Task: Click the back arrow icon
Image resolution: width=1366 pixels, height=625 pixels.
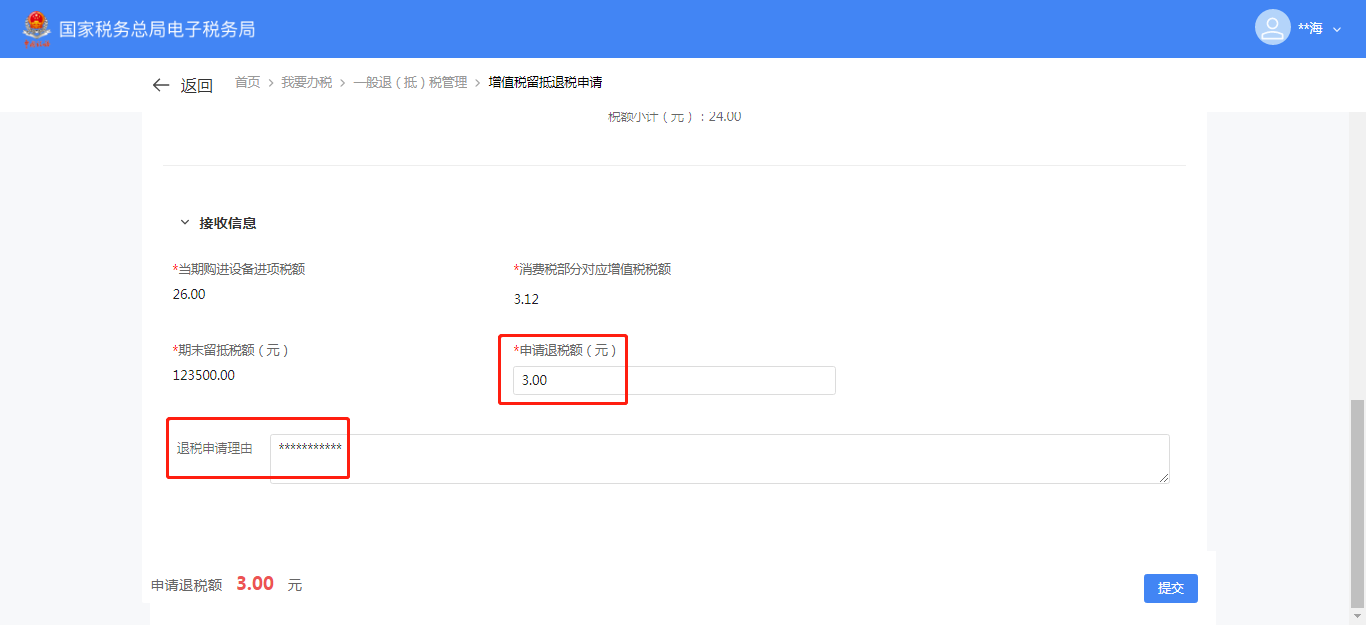Action: coord(160,86)
